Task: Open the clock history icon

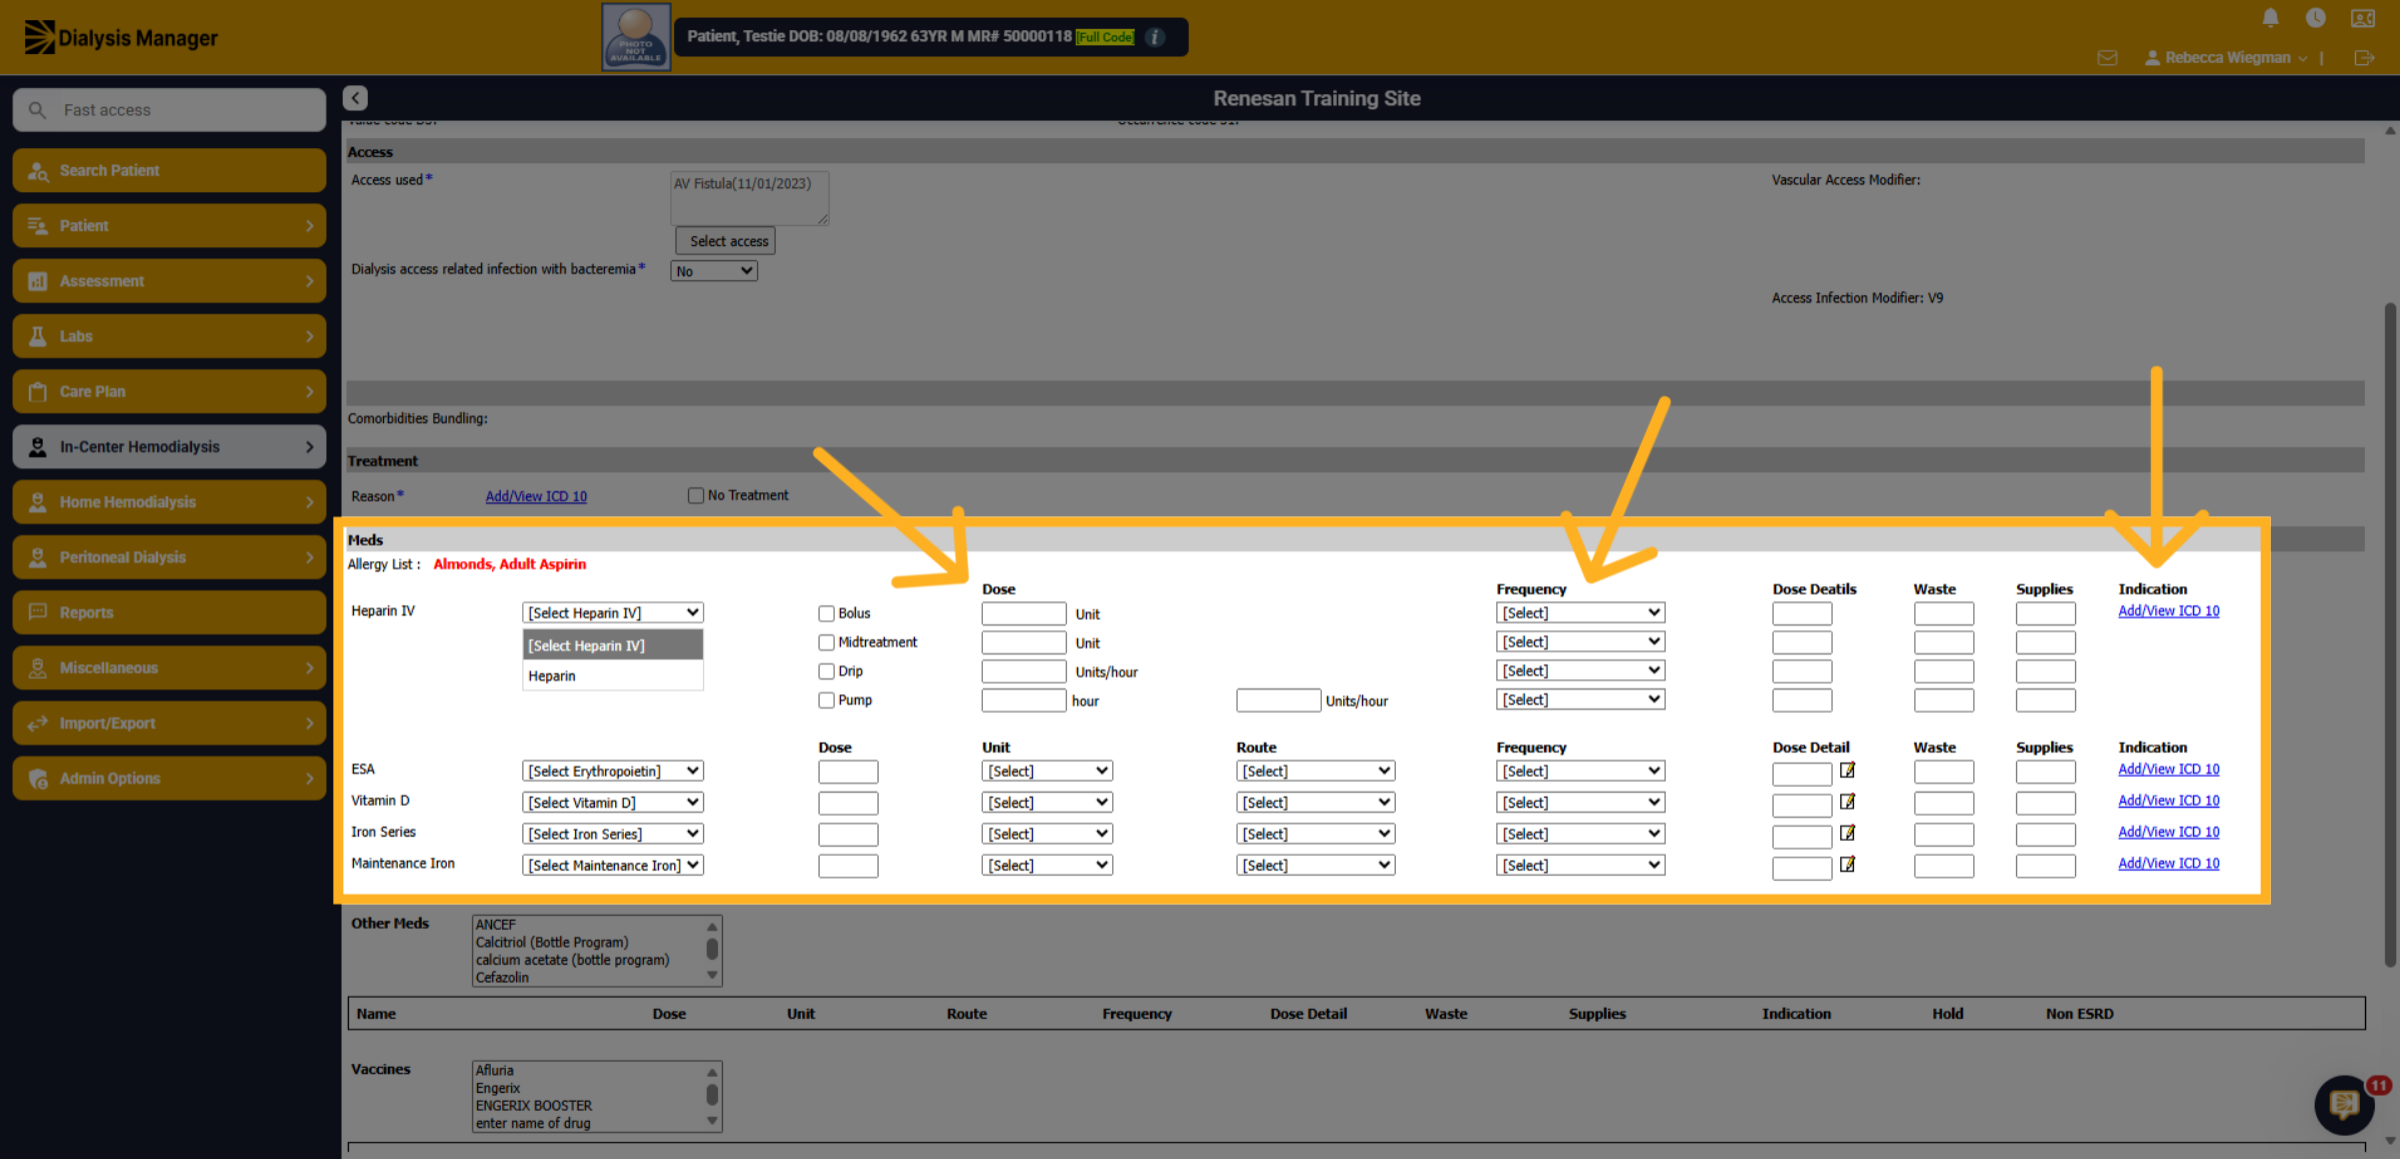Action: (x=2315, y=18)
